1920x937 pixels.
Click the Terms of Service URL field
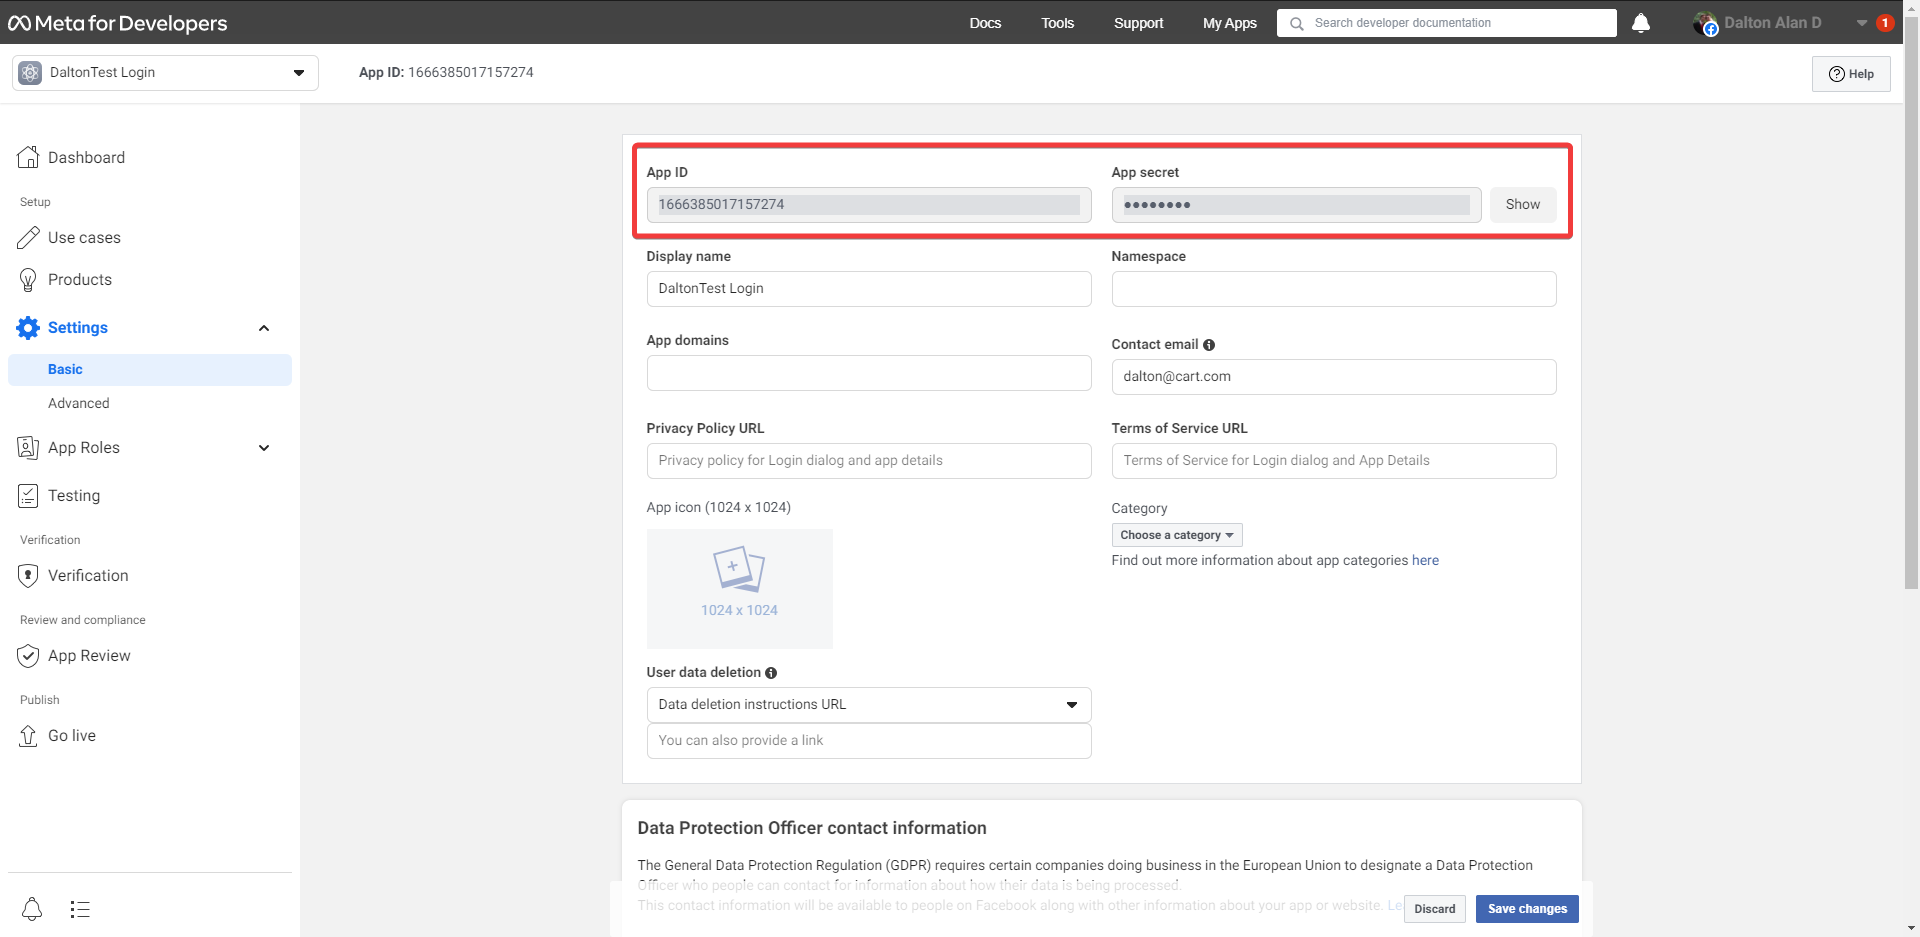1334,461
